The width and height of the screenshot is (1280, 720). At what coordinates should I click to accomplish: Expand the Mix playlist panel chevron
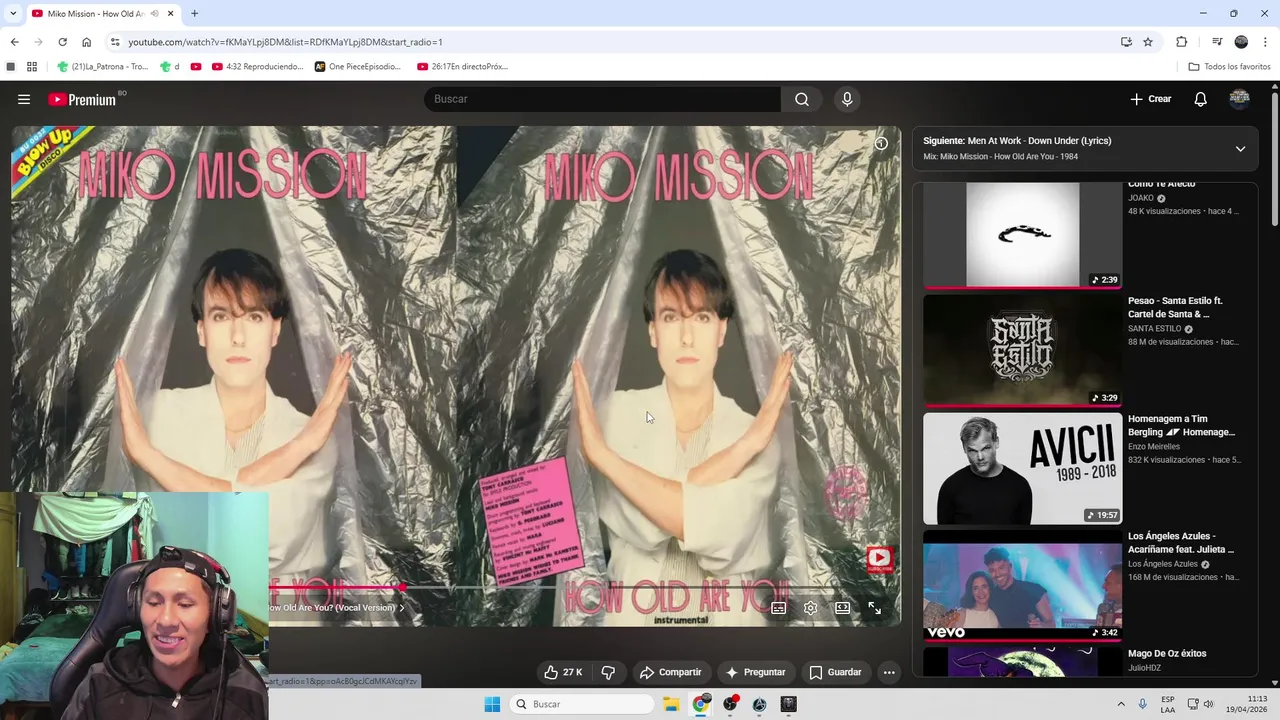(x=1240, y=149)
